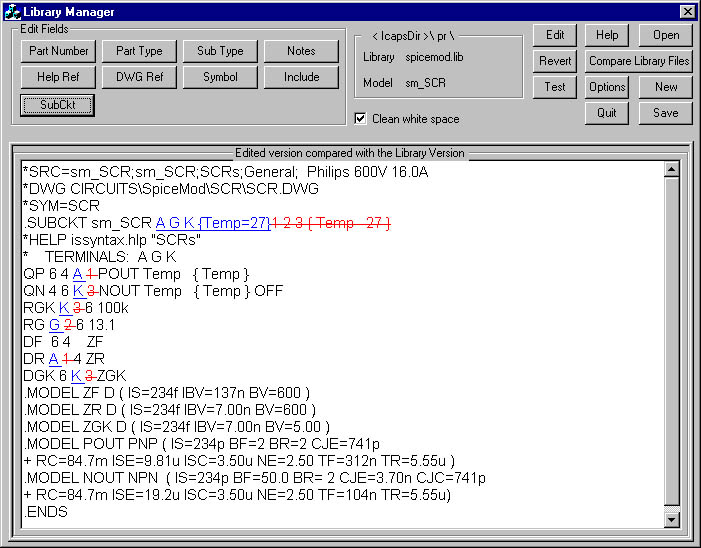This screenshot has height=548, width=701.
Task: Activate the SubCkt button
Action: click(x=57, y=104)
